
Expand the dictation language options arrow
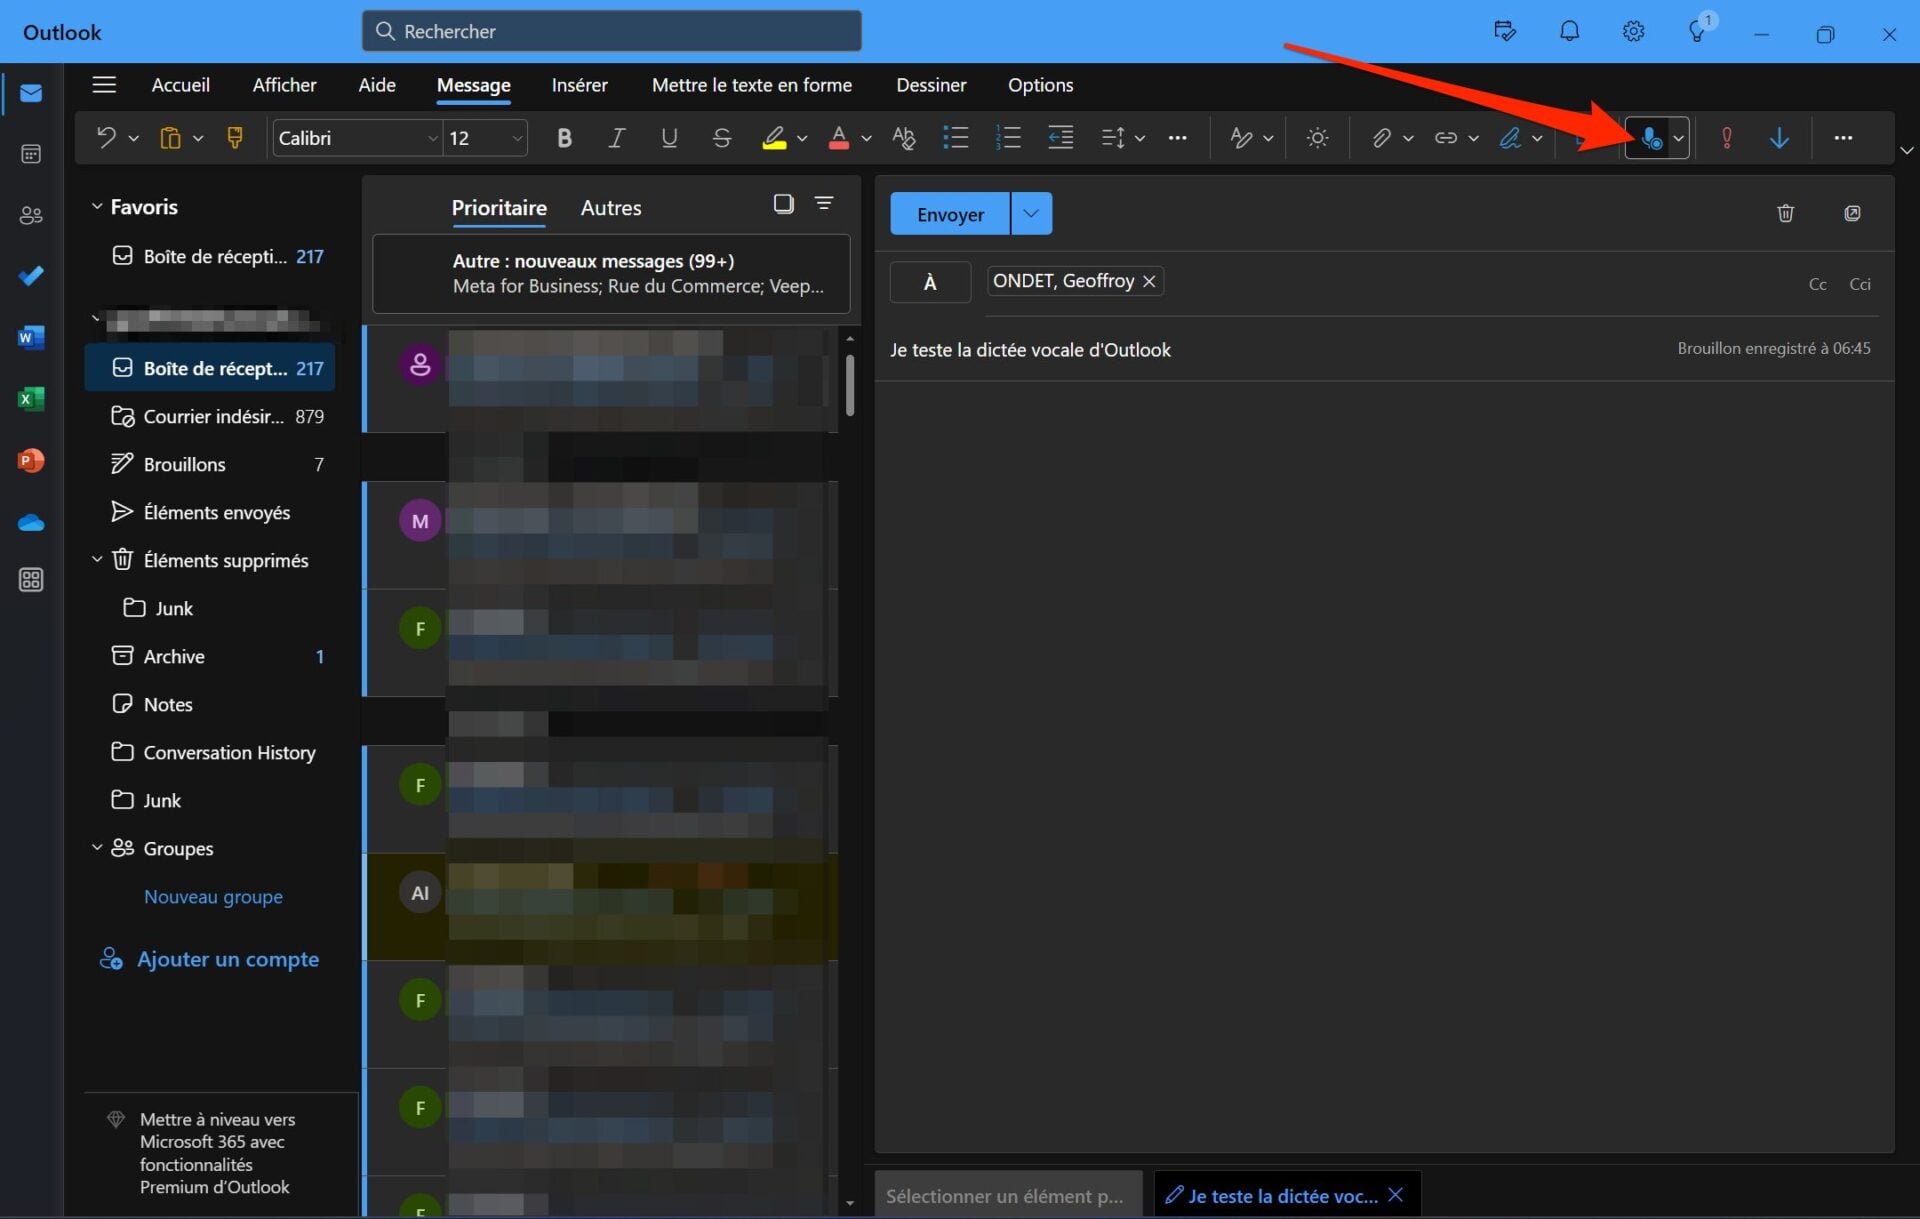pyautogui.click(x=1679, y=138)
